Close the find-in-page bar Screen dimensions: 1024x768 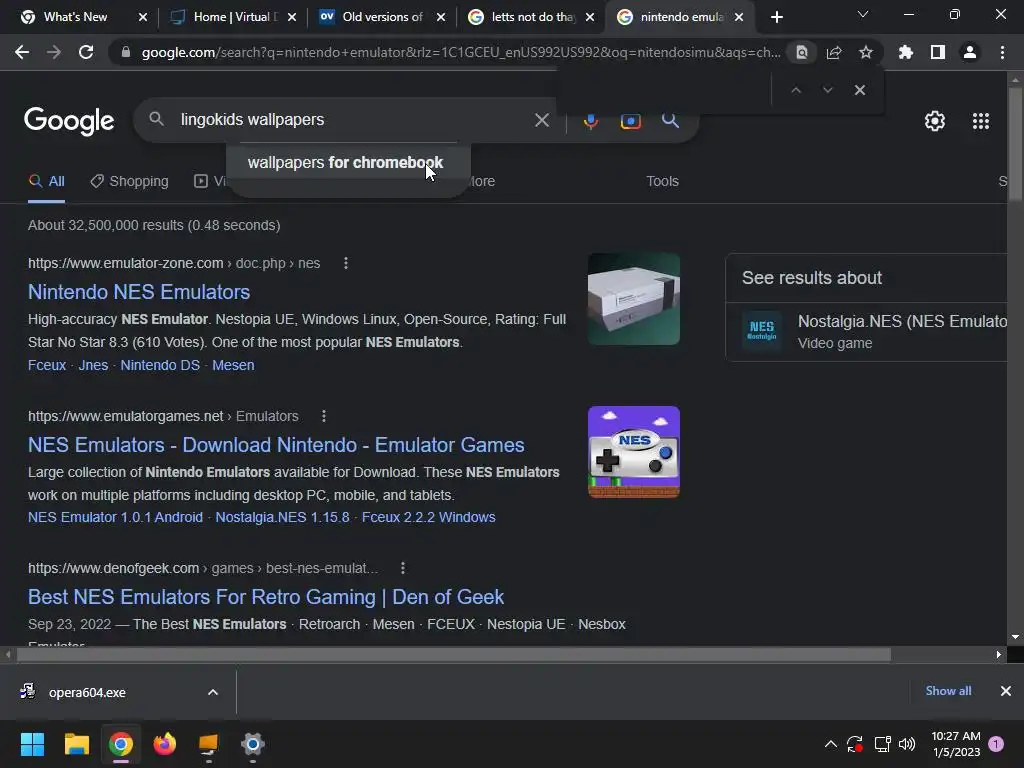860,90
